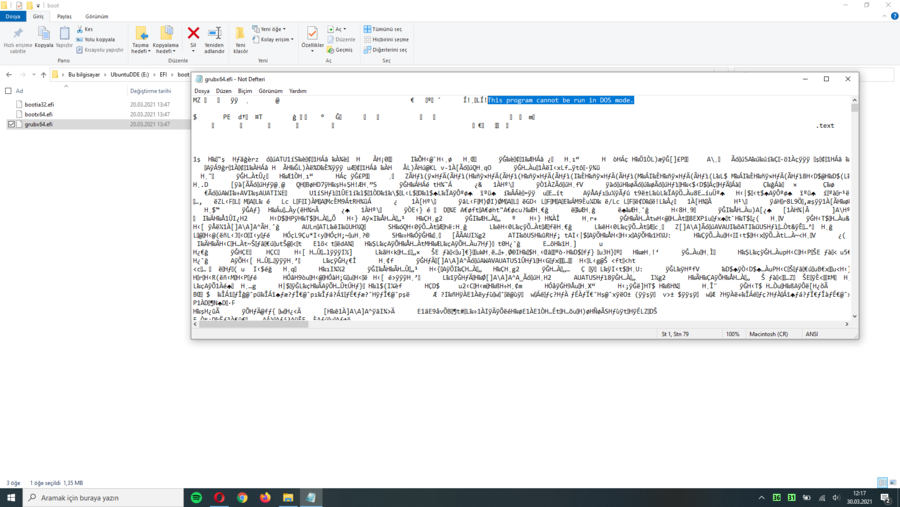900x507 pixels.
Task: Delete file with red Sil icon
Action: point(193,33)
